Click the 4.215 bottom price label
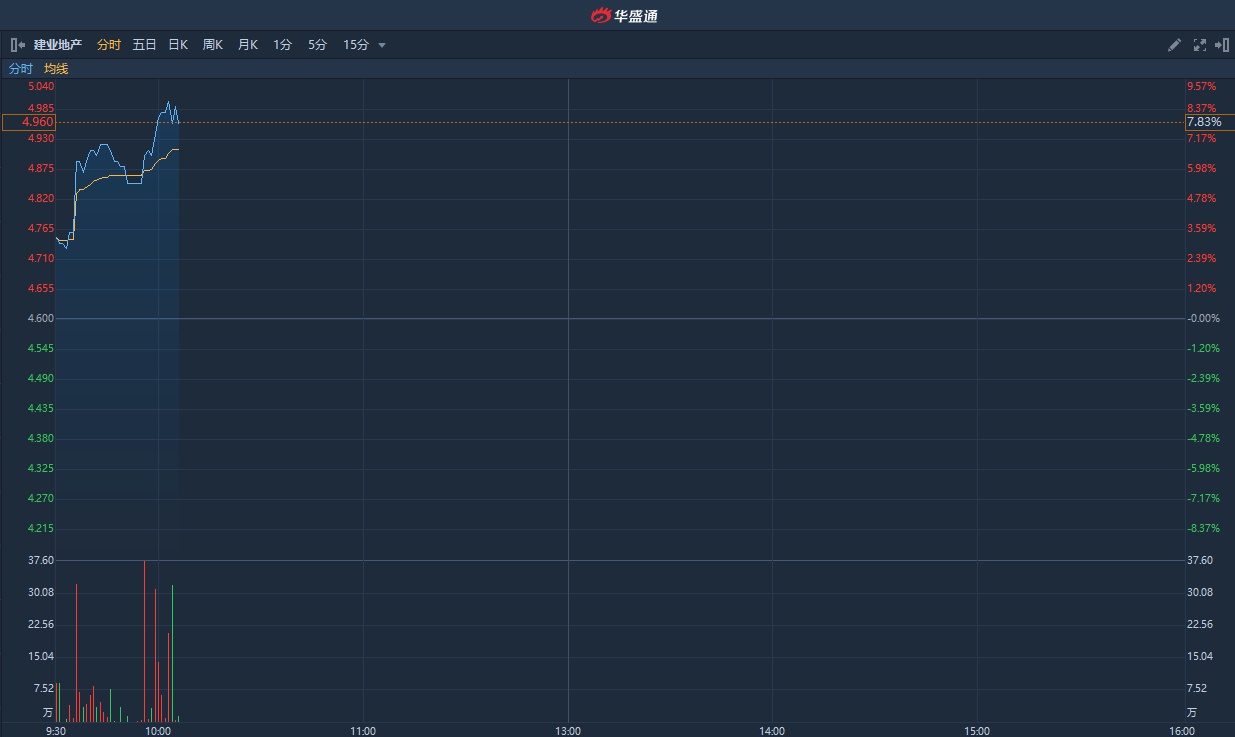 pos(41,528)
